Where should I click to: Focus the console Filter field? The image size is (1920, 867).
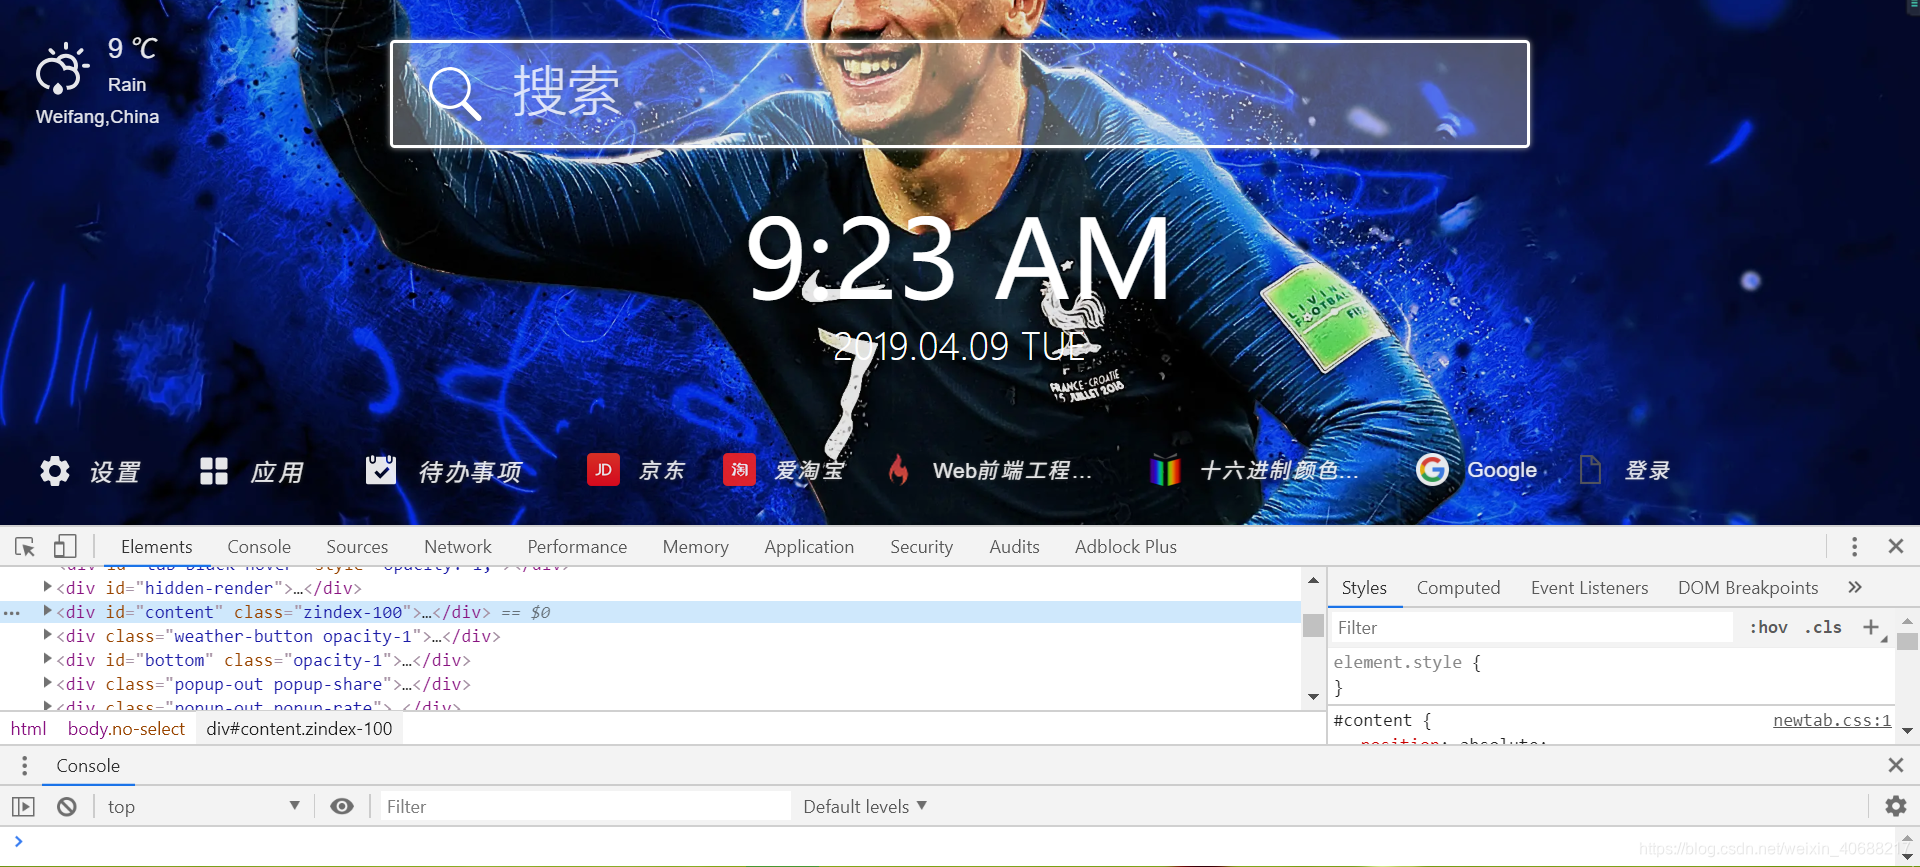[x=585, y=807]
